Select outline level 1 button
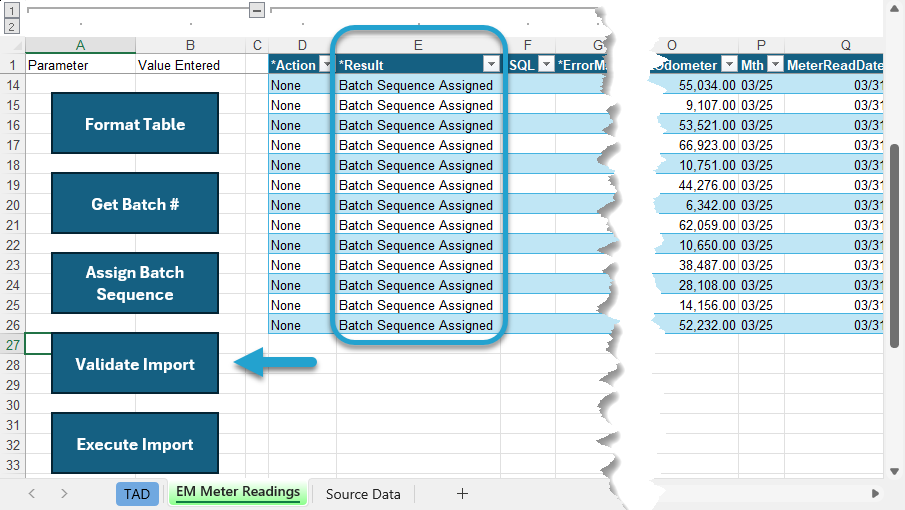 tap(12, 10)
